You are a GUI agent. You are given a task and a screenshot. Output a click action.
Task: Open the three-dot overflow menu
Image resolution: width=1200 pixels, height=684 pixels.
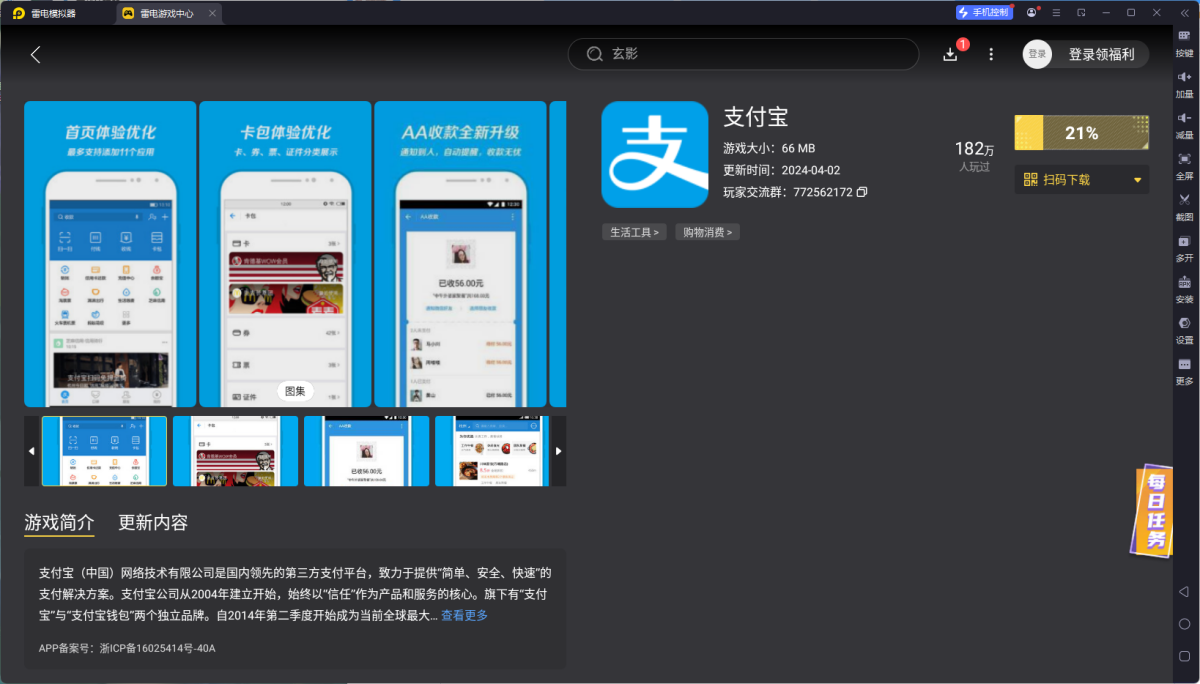click(991, 54)
